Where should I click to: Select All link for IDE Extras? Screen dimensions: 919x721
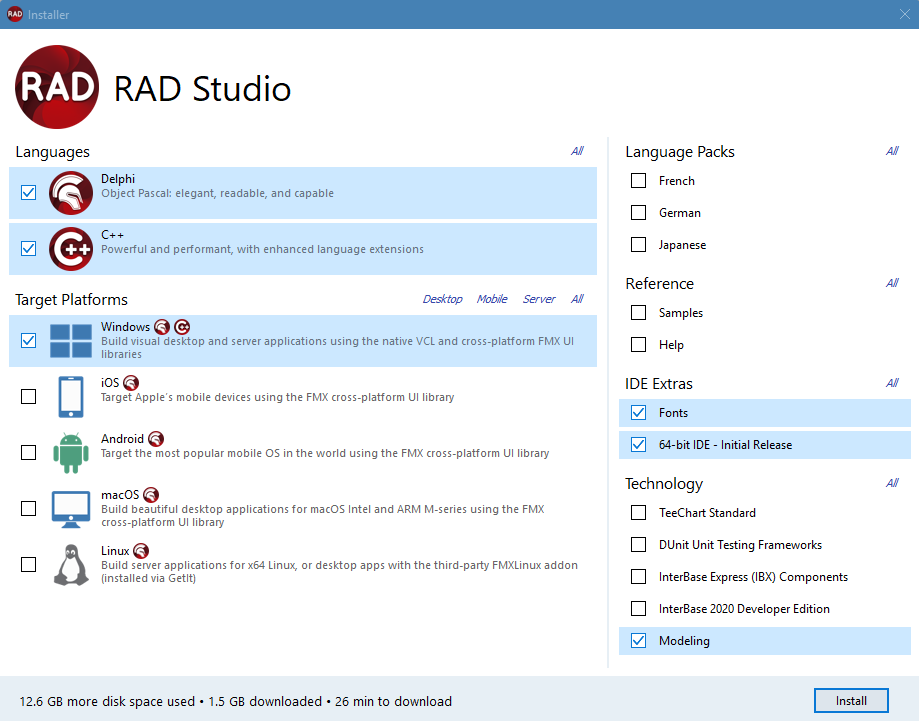tap(892, 383)
